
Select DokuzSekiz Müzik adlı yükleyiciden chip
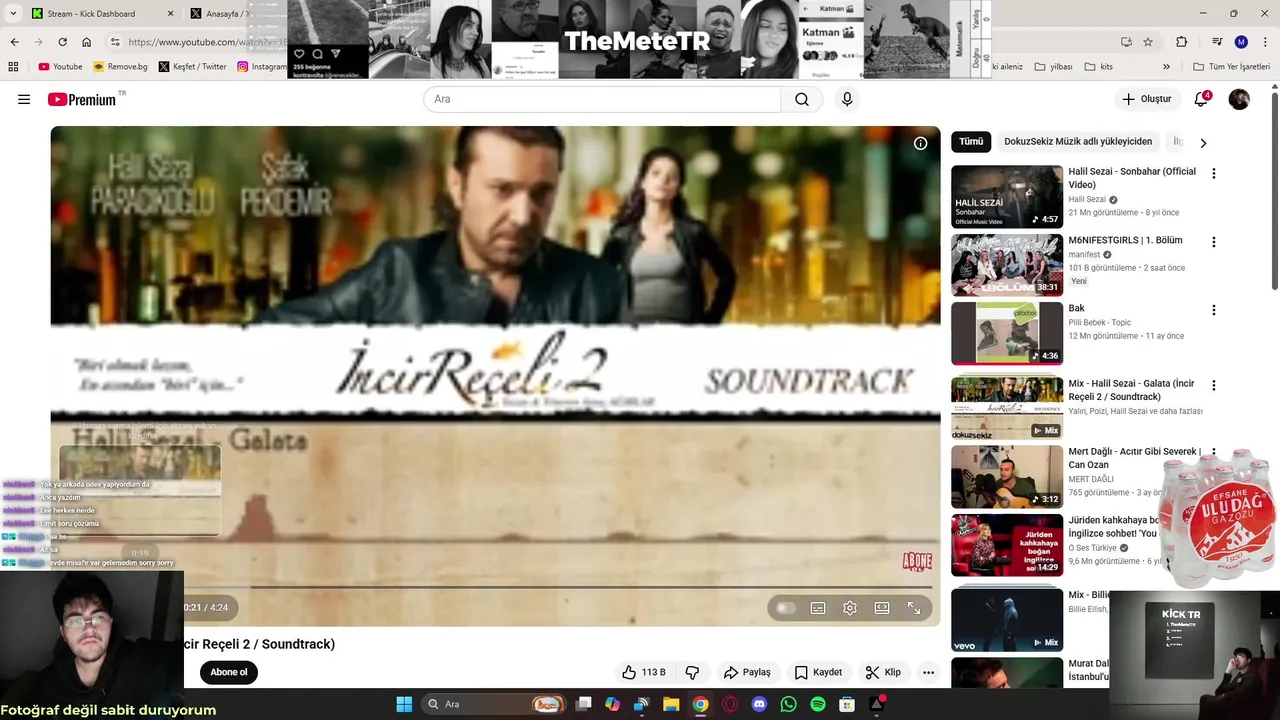(1078, 142)
